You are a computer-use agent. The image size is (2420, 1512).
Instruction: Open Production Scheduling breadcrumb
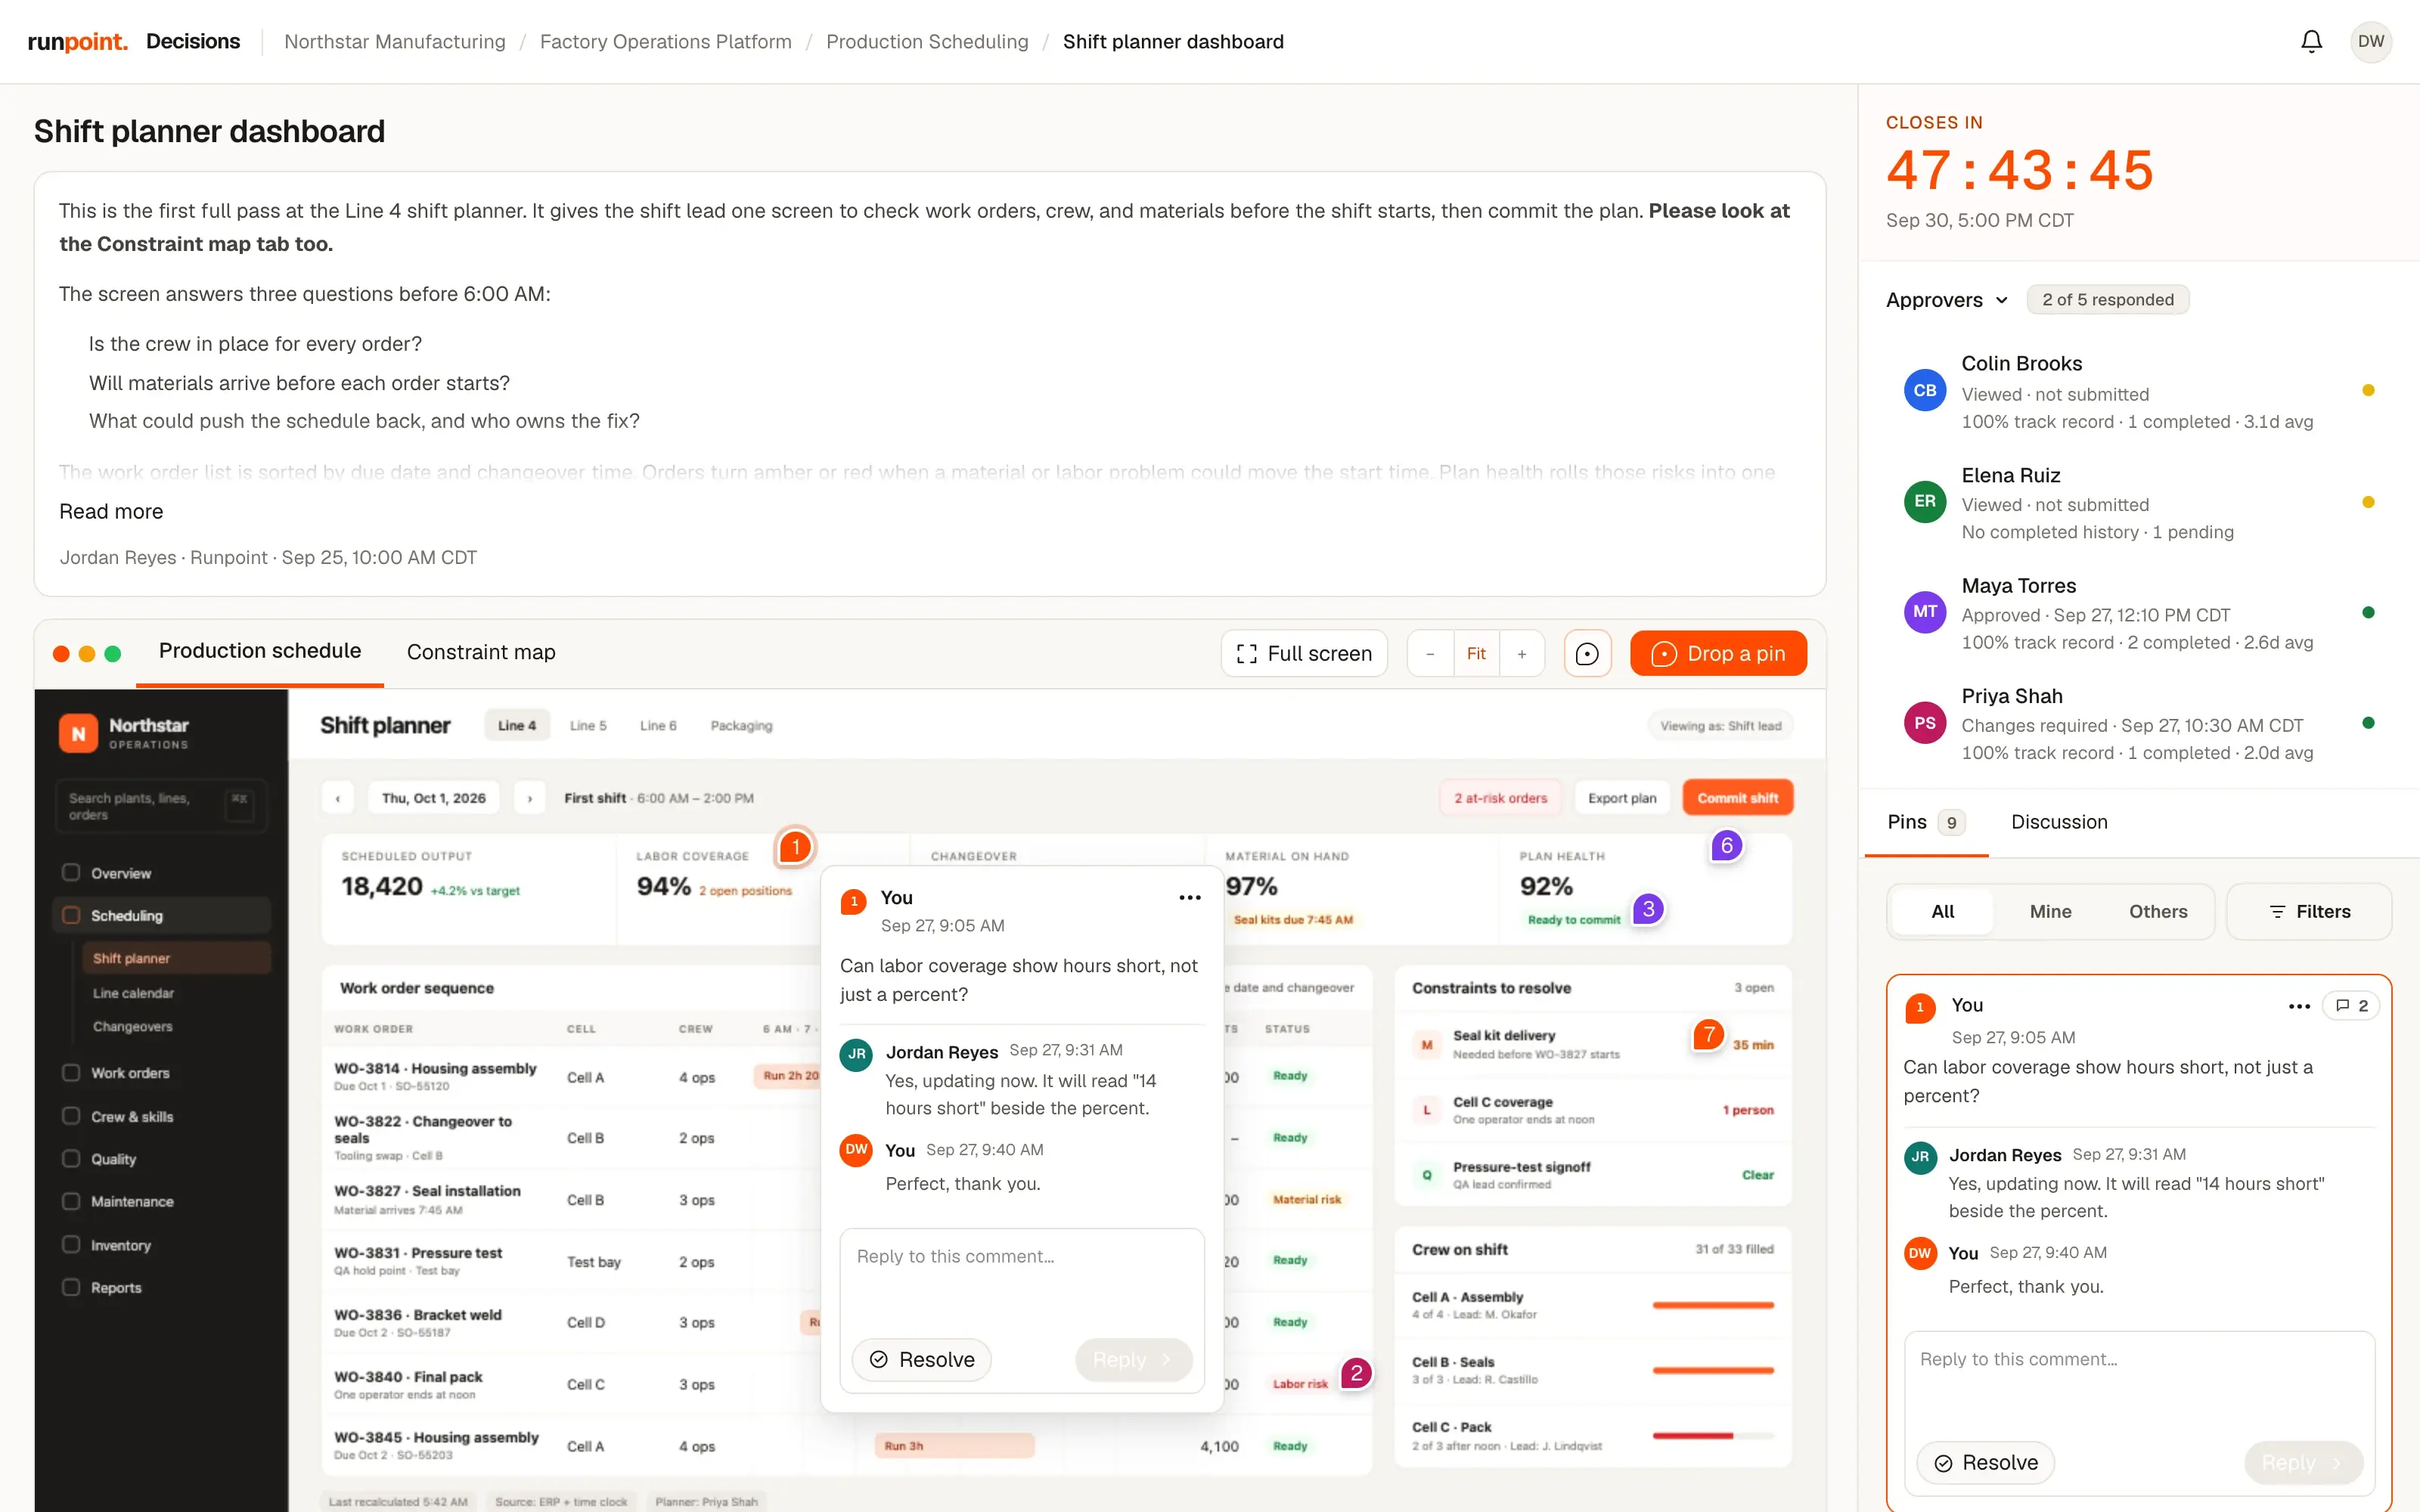coord(927,41)
